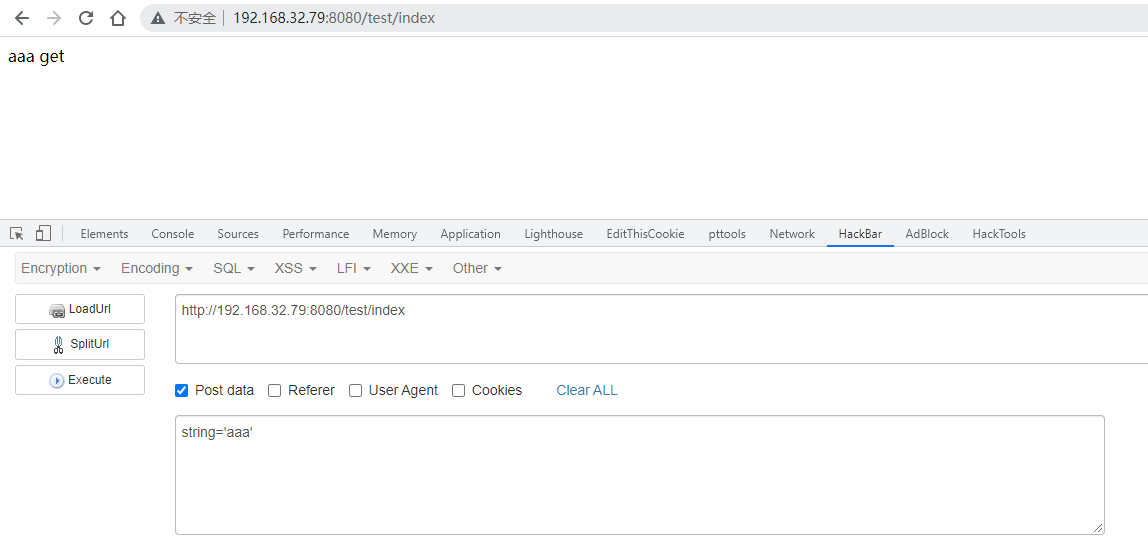Uncheck the Post data checkbox
The image size is (1148, 540).
(182, 391)
